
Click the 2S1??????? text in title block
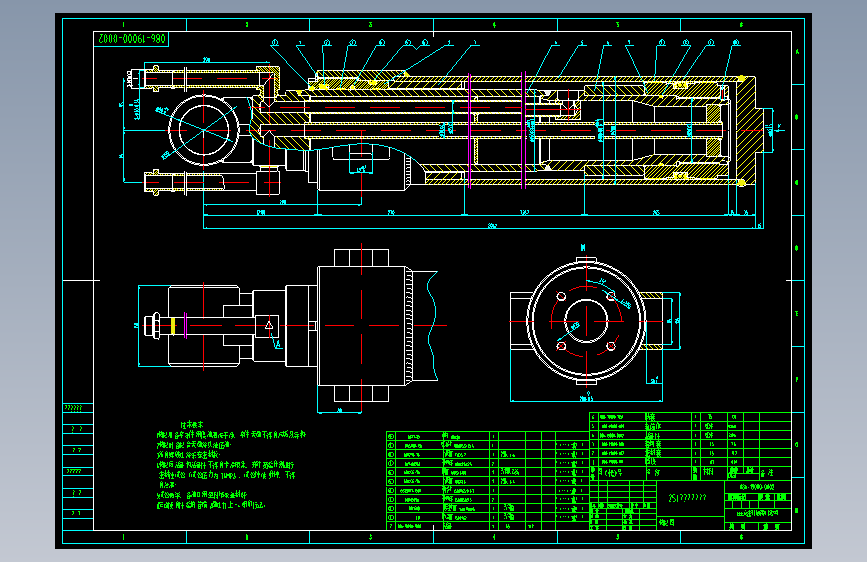click(x=687, y=497)
